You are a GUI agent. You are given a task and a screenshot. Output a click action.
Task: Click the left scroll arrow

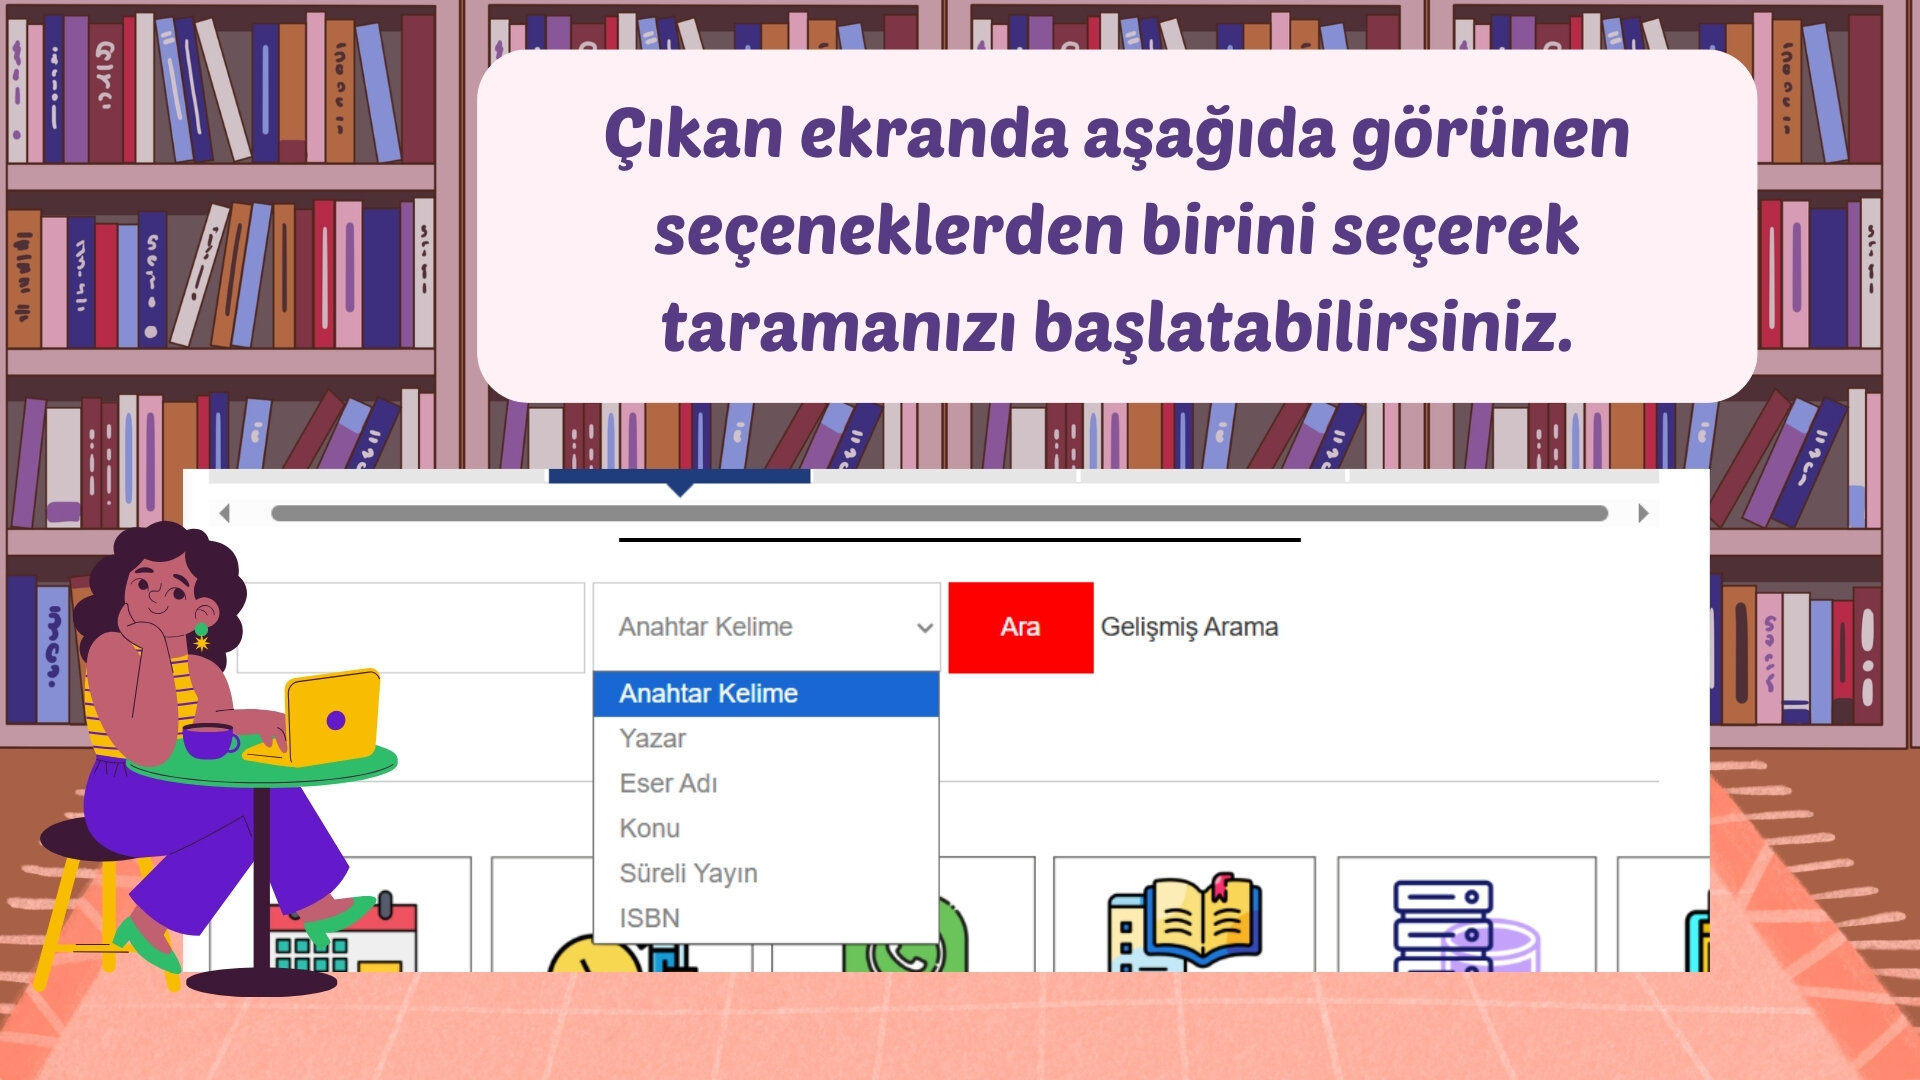225,513
